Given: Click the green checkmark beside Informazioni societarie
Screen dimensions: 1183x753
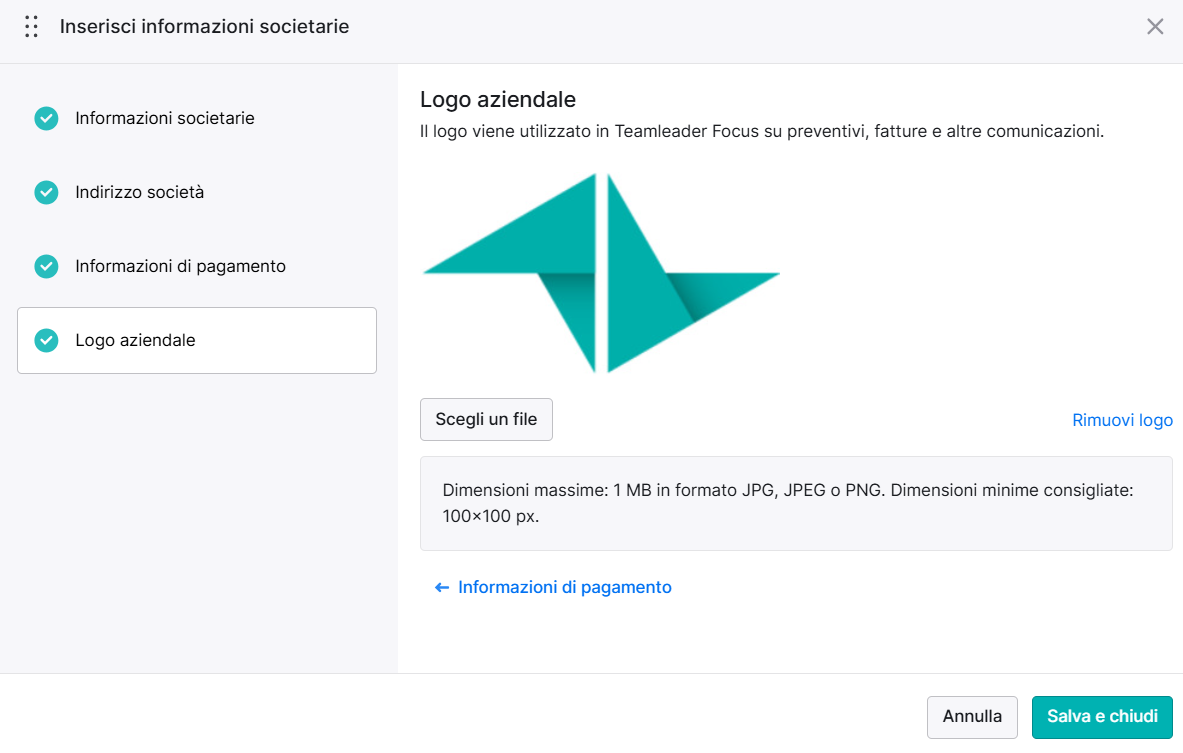Looking at the screenshot, I should click(x=46, y=118).
